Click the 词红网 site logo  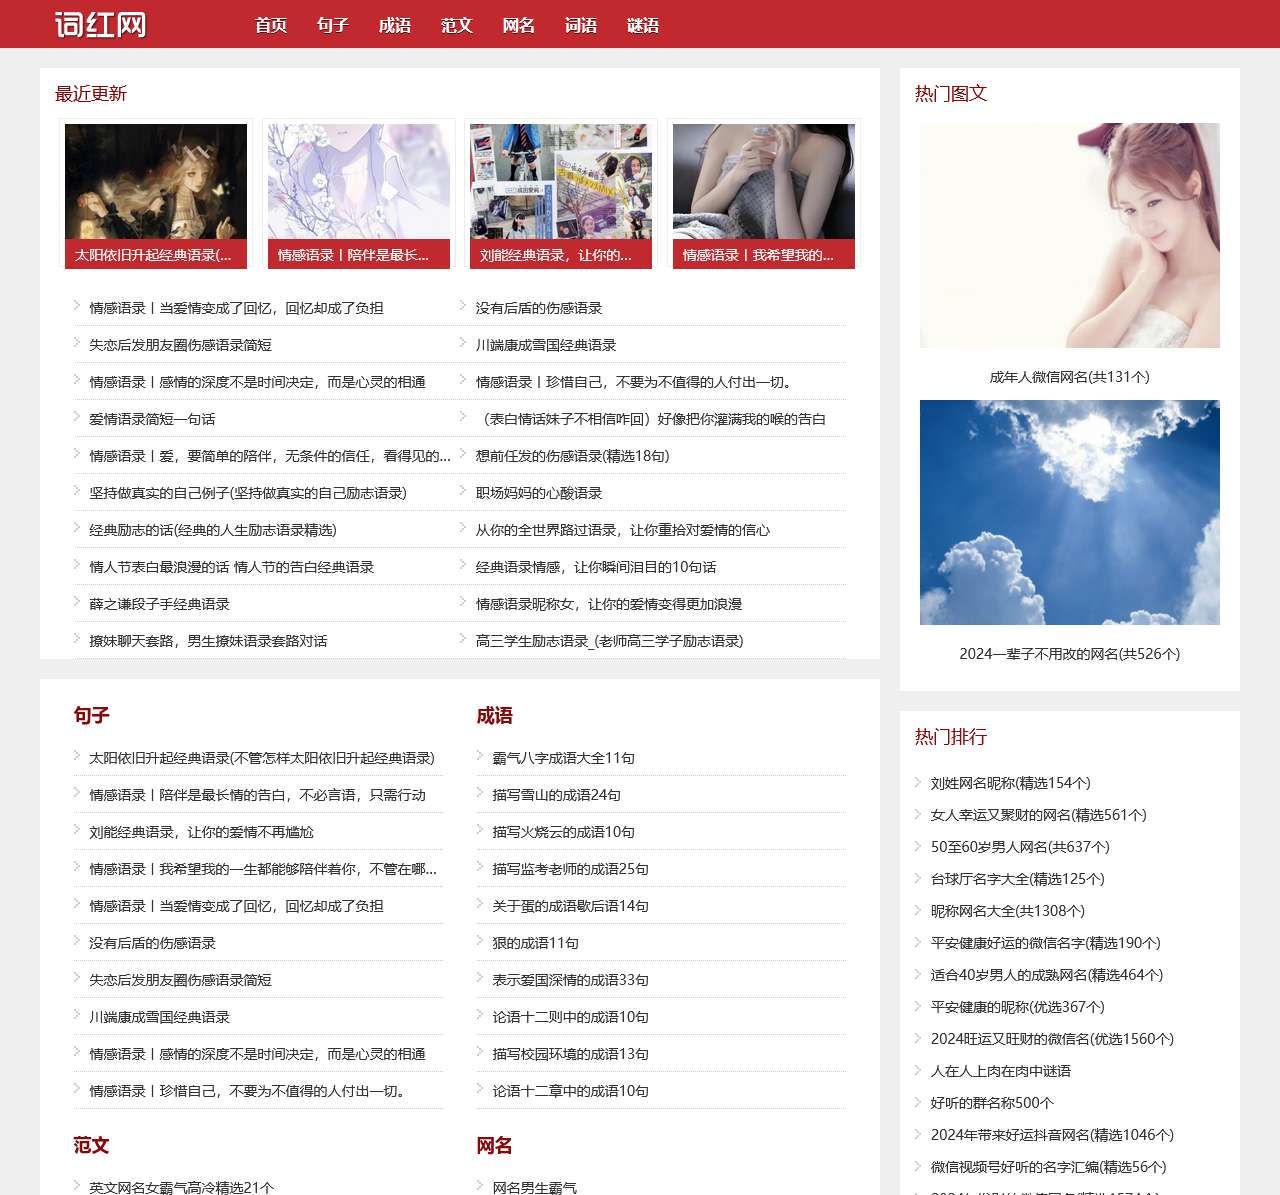(x=100, y=24)
